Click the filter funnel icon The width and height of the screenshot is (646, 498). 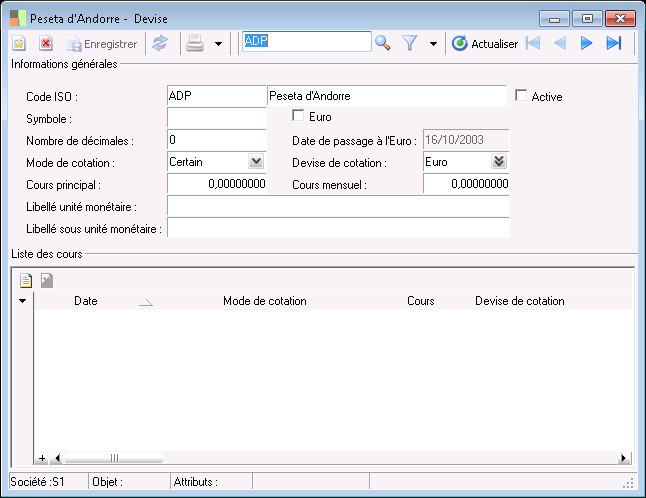pyautogui.click(x=409, y=43)
